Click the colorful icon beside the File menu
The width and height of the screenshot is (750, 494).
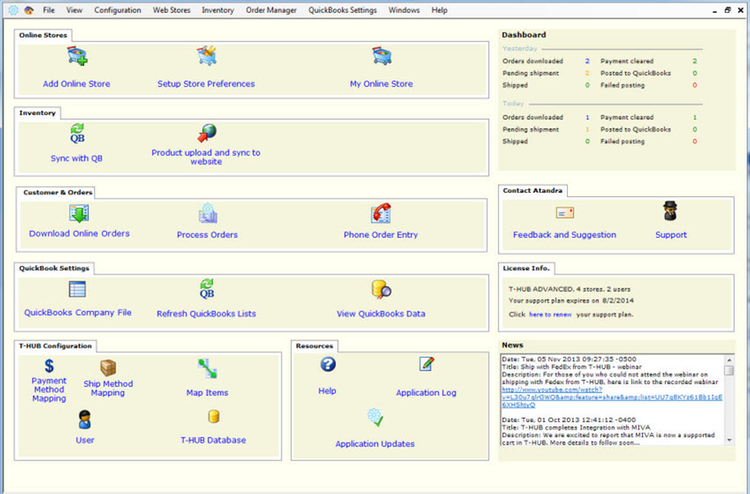(x=29, y=10)
